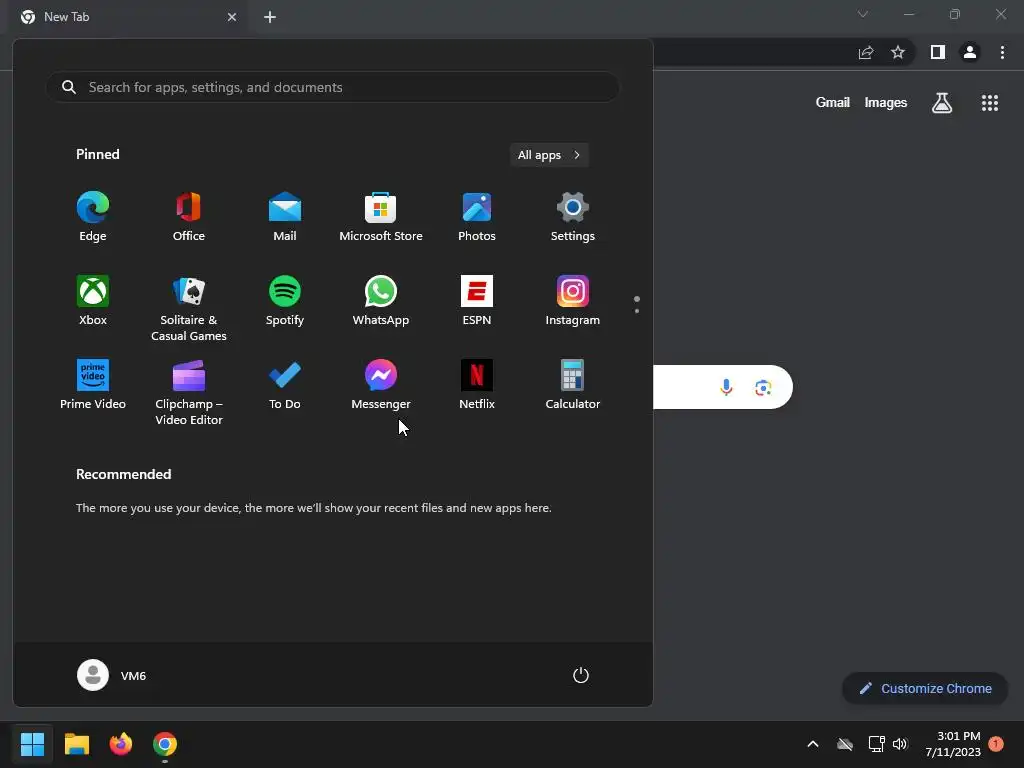
Task: Open a new tab with plus button
Action: pyautogui.click(x=270, y=17)
